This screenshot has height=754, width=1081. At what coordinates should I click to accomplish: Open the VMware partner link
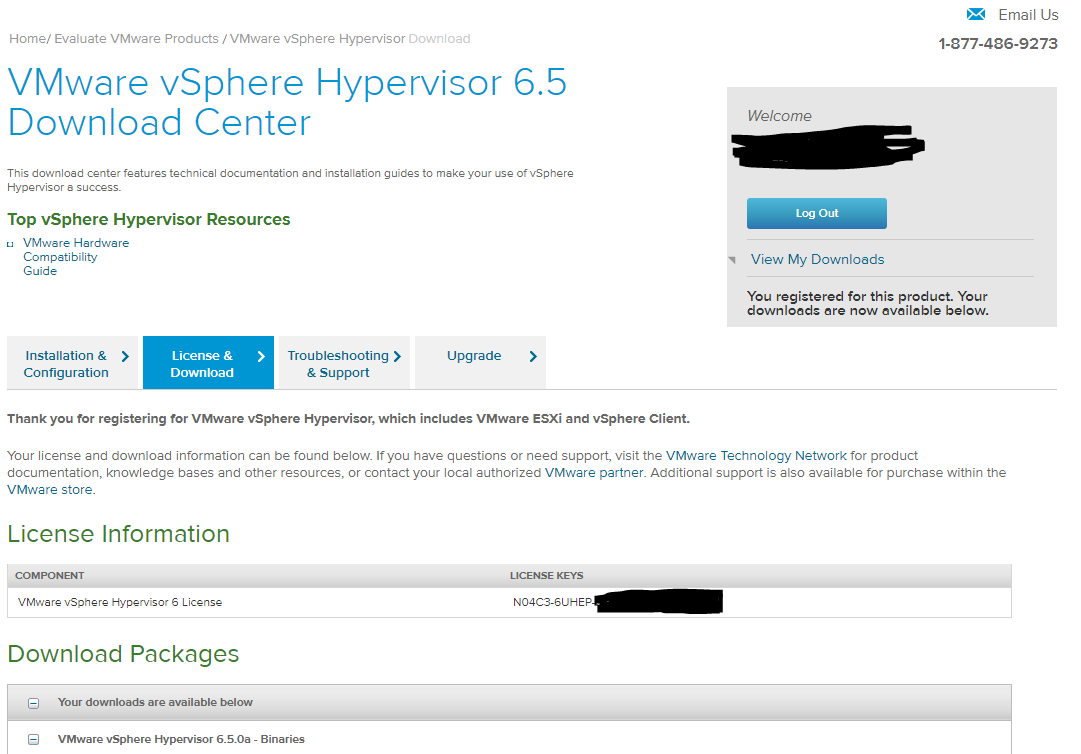[594, 473]
